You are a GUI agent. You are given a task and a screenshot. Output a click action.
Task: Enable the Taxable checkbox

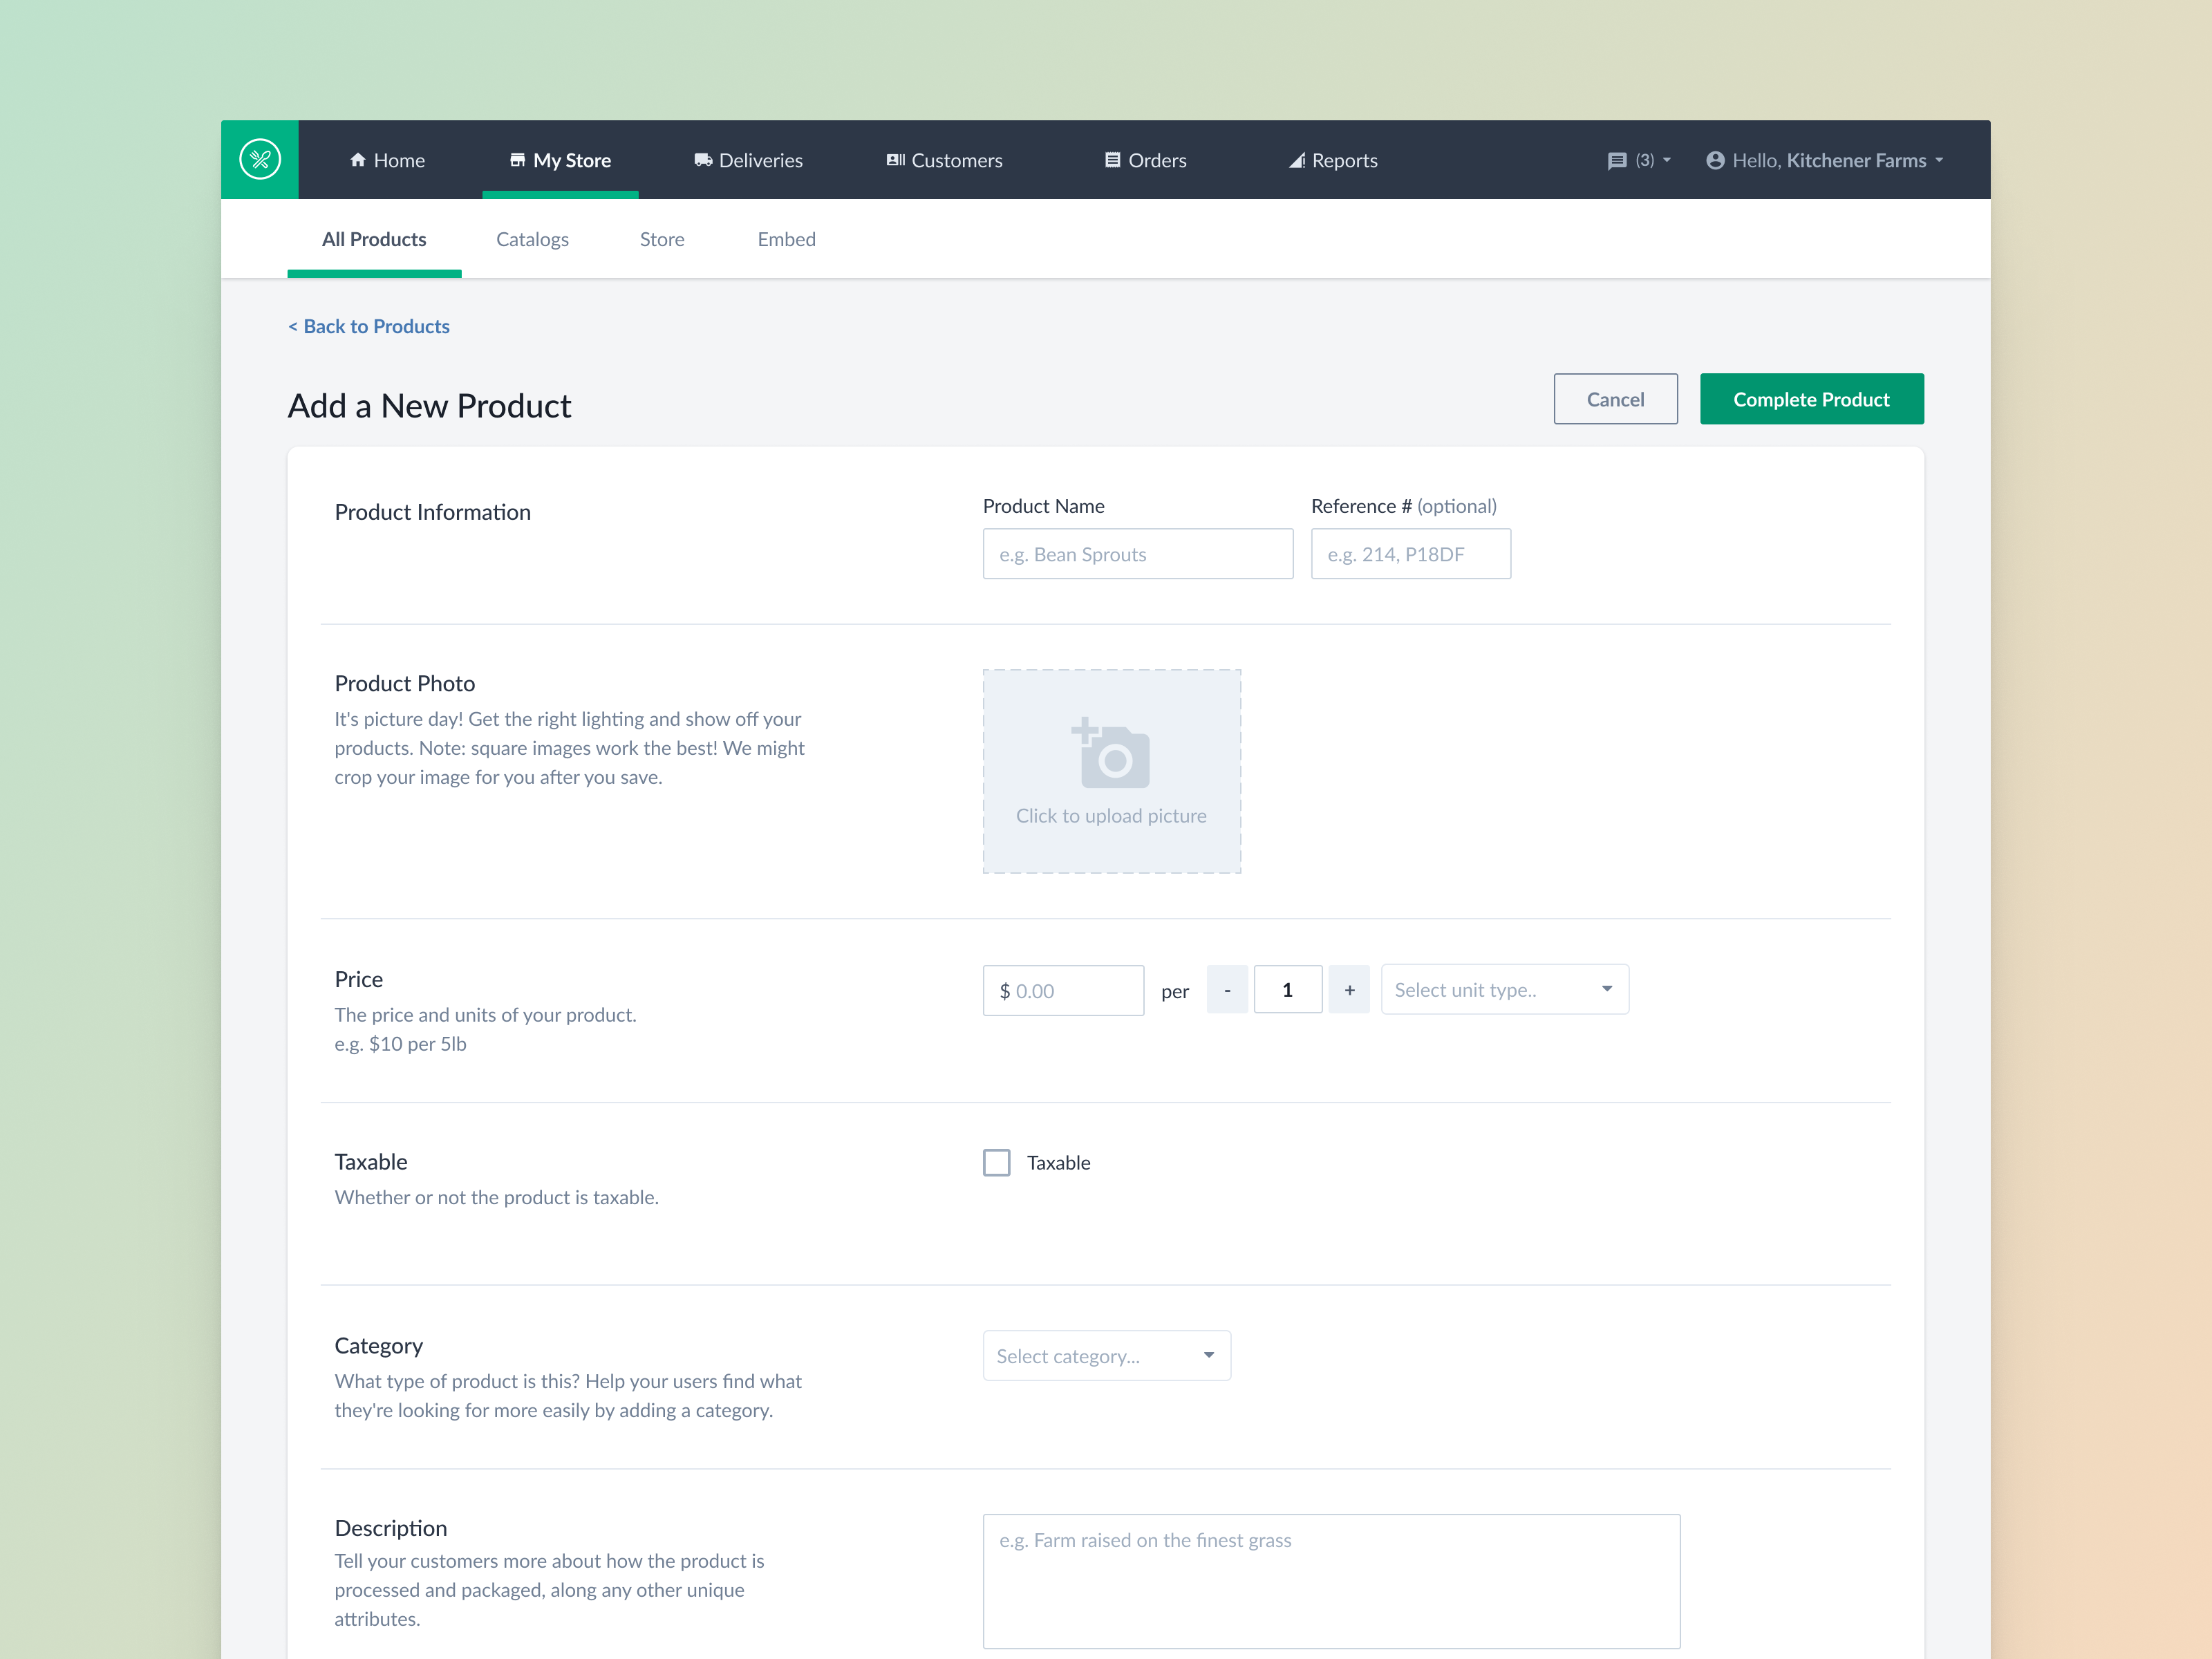(x=996, y=1162)
